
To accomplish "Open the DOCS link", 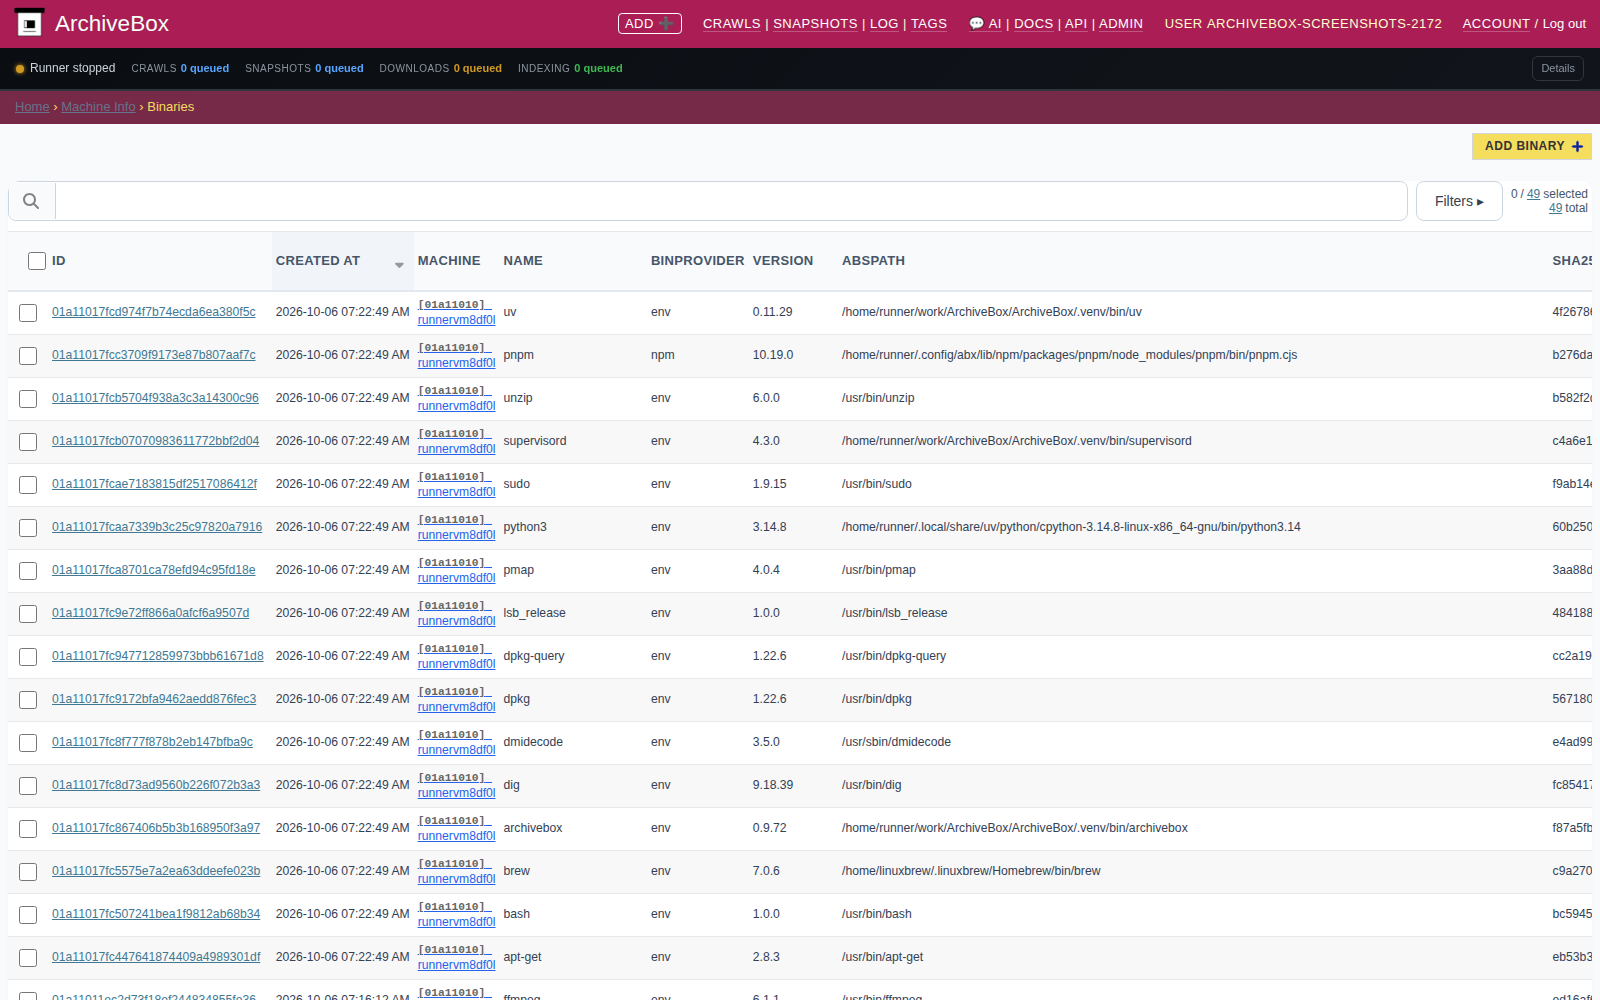I will (x=1033, y=24).
